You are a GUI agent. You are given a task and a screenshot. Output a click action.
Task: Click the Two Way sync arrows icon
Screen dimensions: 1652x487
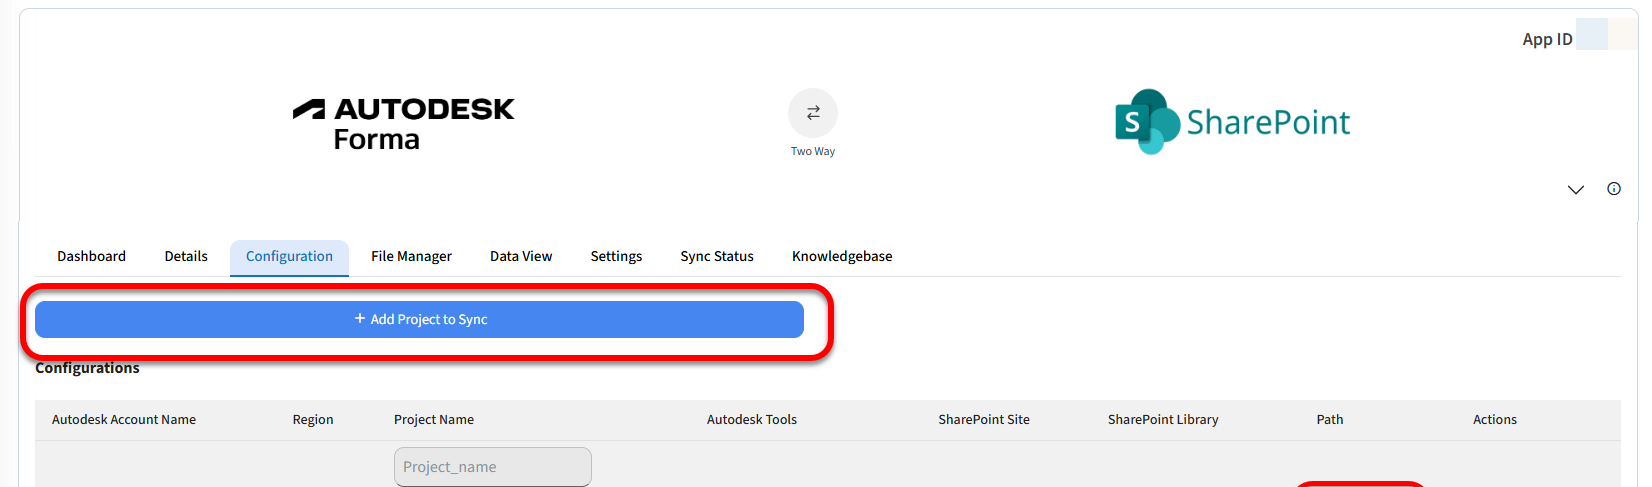point(813,113)
